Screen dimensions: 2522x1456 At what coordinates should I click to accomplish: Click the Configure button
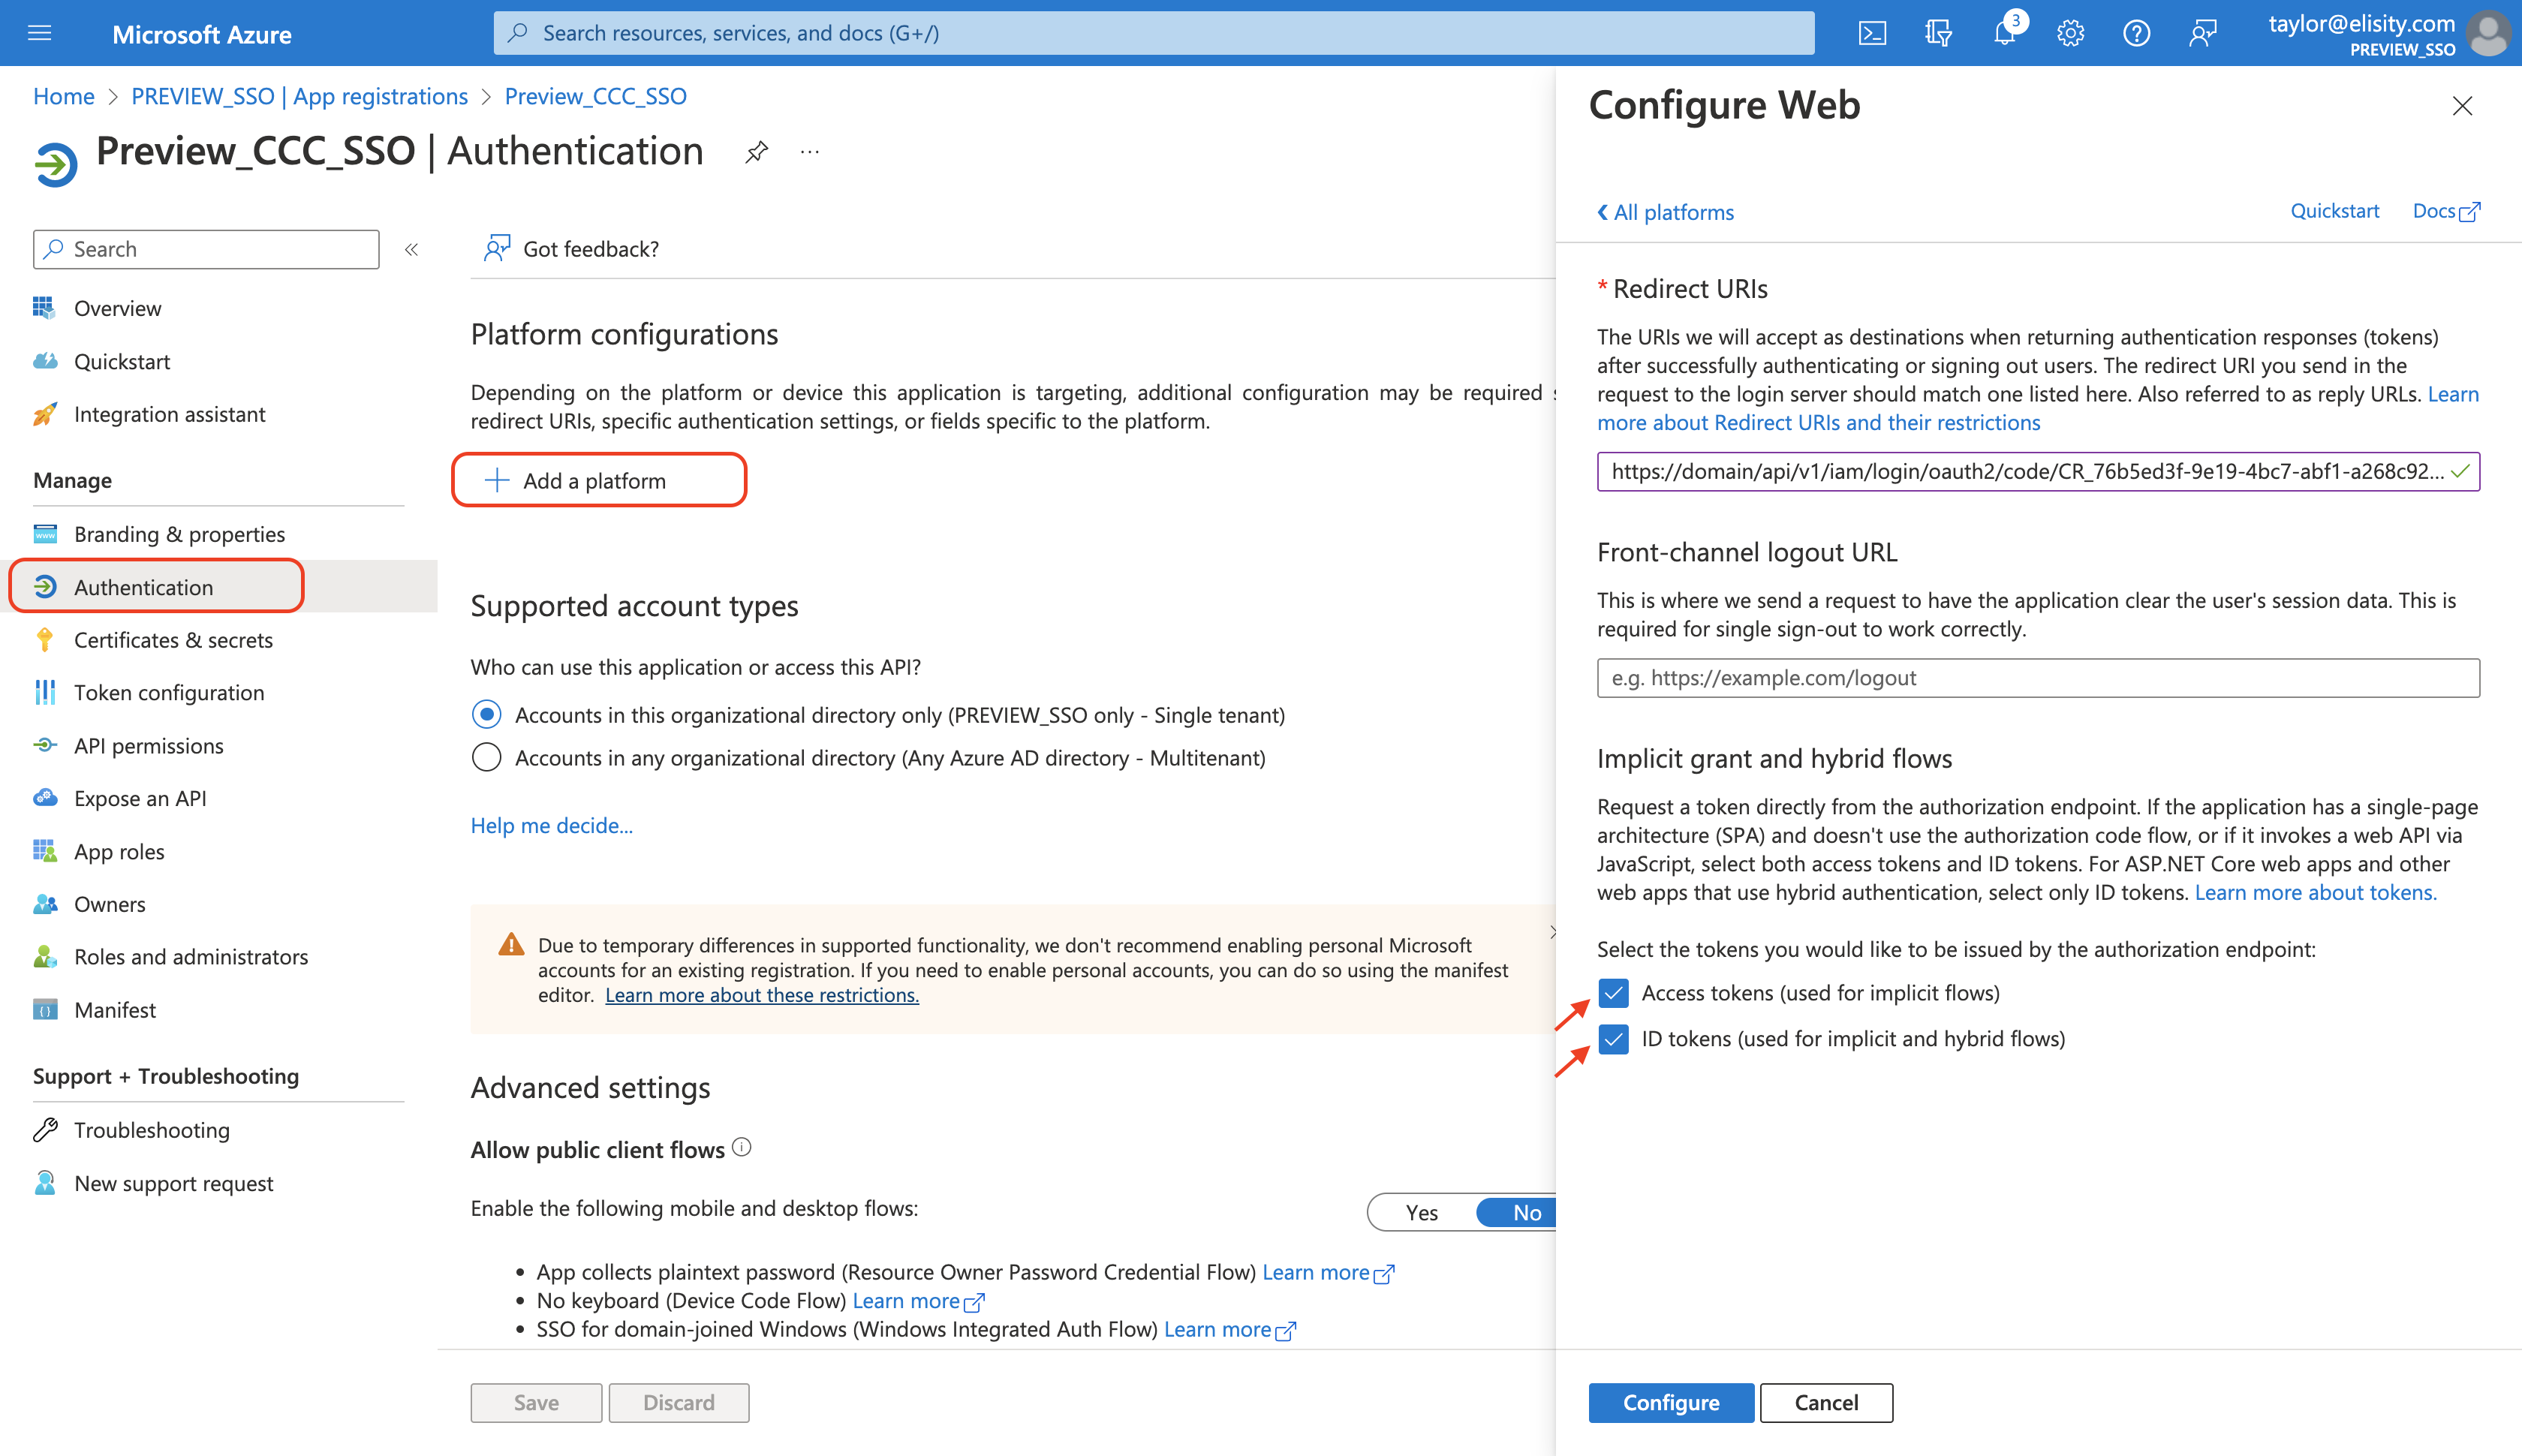[x=1670, y=1402]
